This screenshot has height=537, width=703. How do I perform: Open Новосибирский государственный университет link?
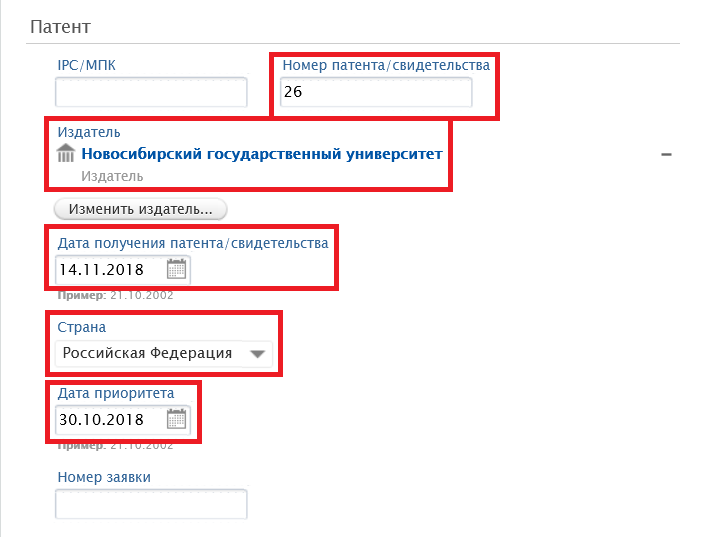pos(261,154)
